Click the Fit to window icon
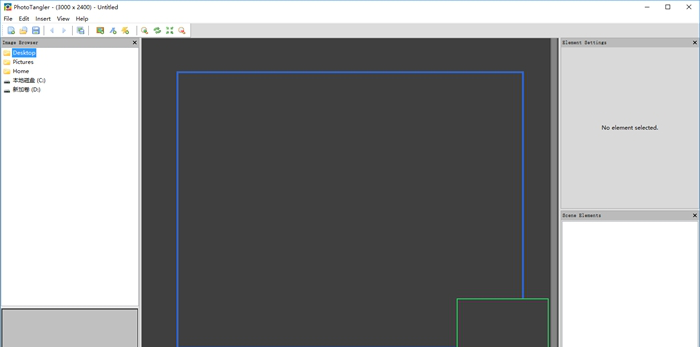 pos(170,30)
